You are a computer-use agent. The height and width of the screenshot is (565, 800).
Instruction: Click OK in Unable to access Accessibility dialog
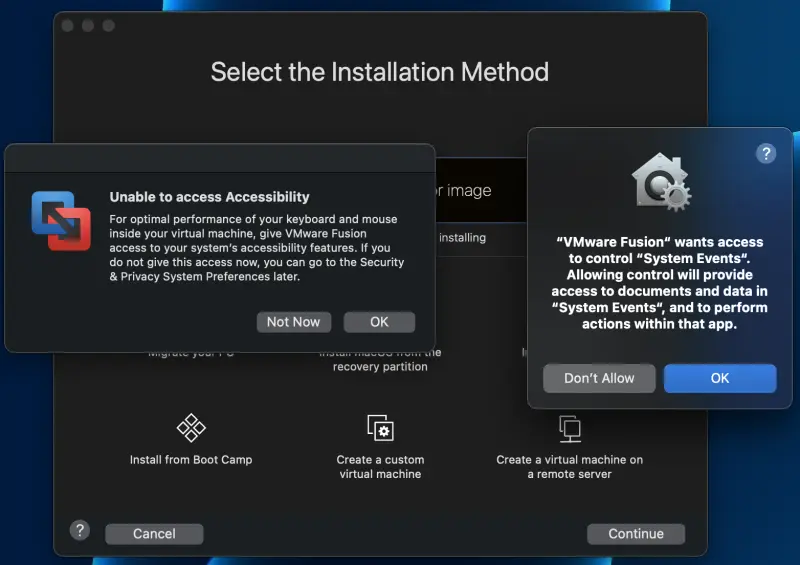379,322
